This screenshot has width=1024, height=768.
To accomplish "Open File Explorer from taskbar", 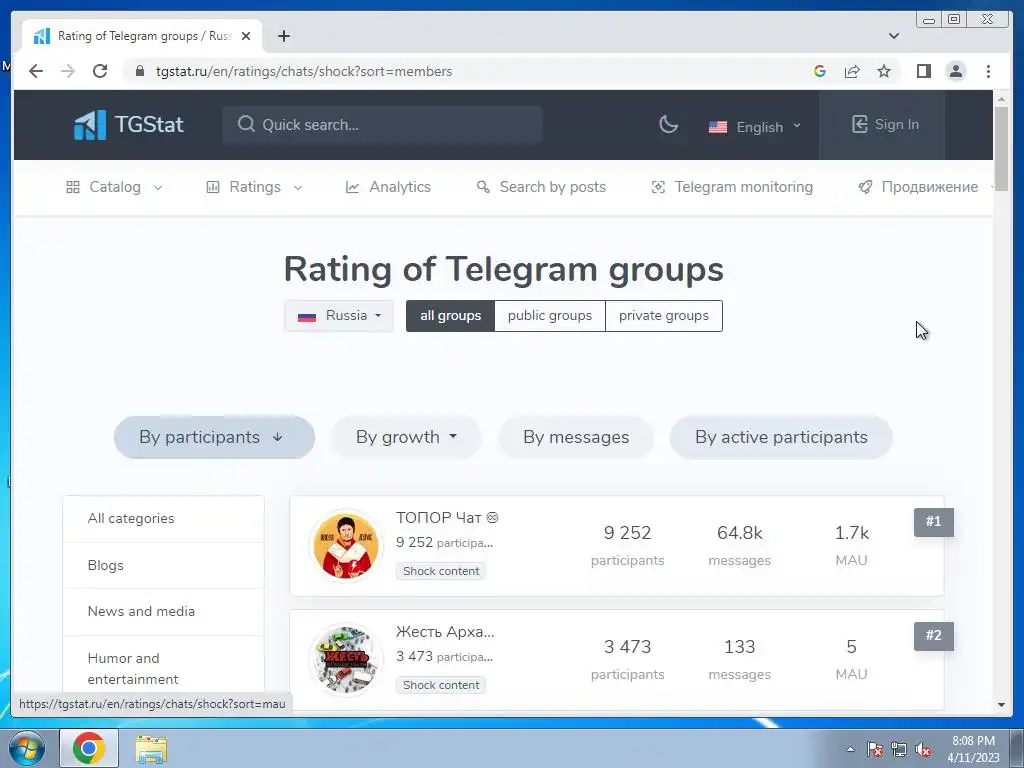I will (x=151, y=748).
